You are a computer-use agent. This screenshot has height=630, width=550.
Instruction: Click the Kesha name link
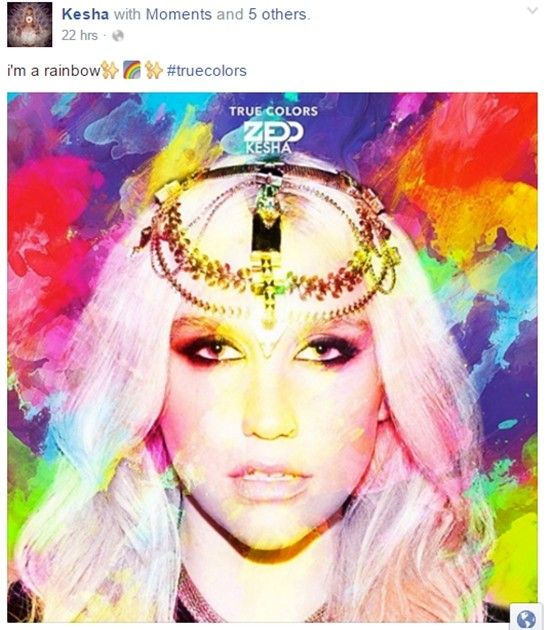coord(85,14)
